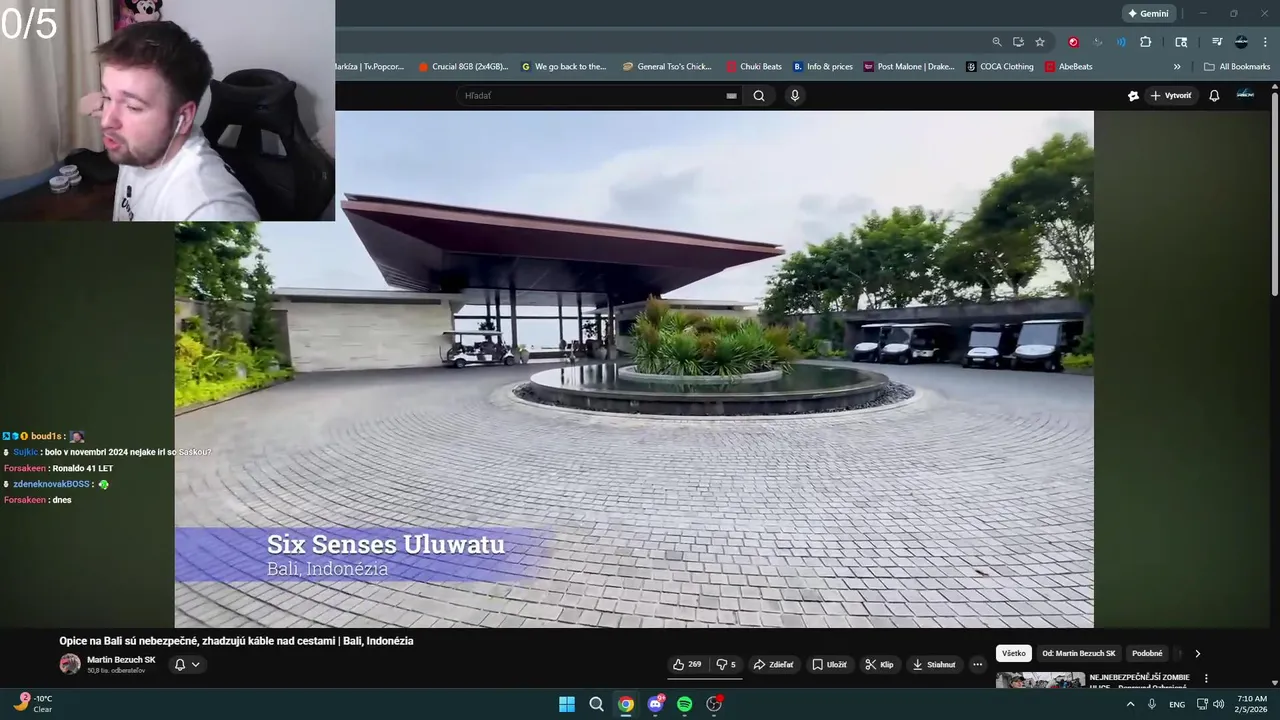1280x720 pixels.
Task: Open the General Tso's Chick... bookmark
Action: [x=667, y=67]
